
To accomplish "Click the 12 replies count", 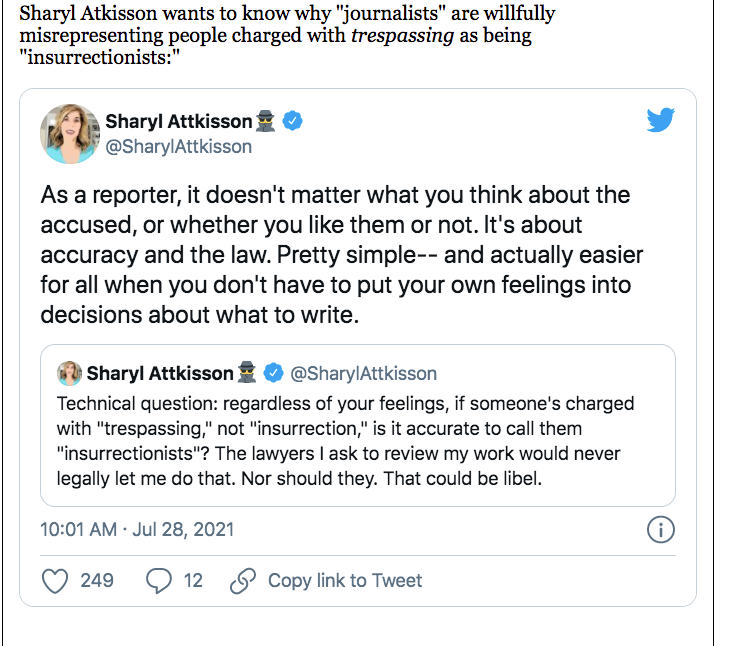I will (x=193, y=581).
